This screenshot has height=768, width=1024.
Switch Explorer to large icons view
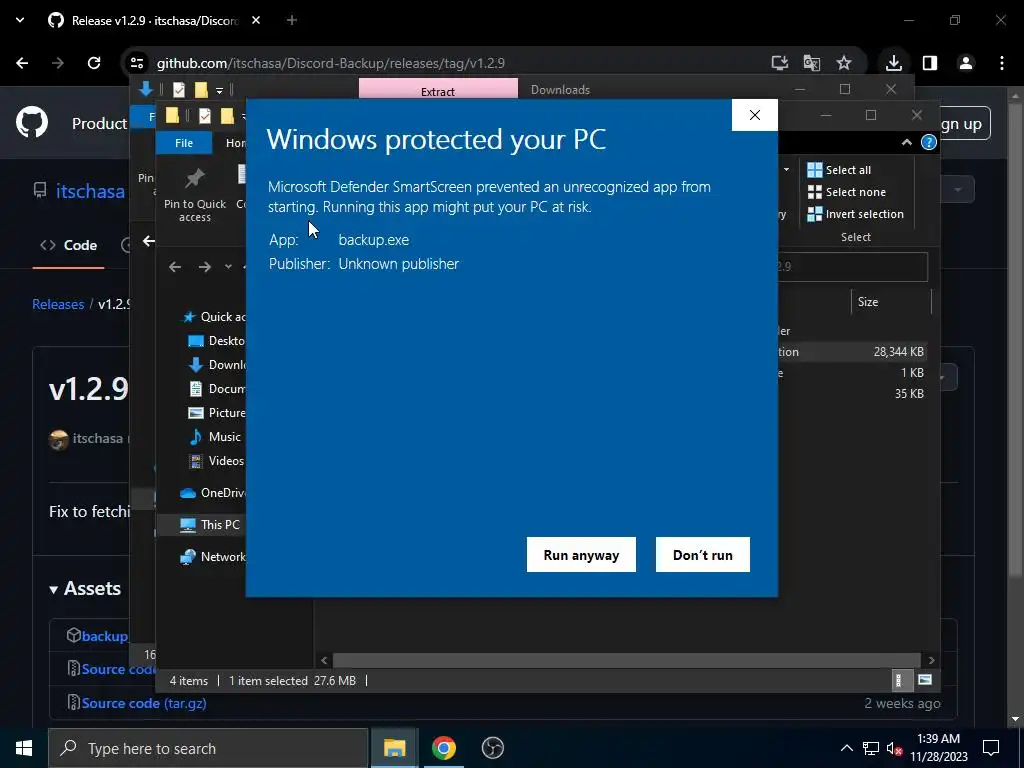point(925,680)
